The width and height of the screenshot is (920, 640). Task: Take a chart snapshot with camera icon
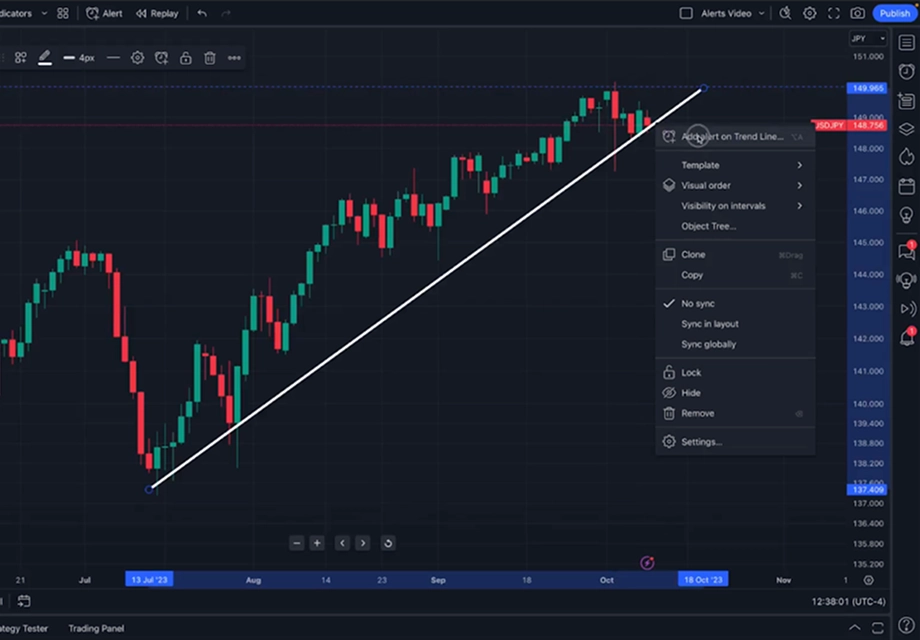click(858, 13)
